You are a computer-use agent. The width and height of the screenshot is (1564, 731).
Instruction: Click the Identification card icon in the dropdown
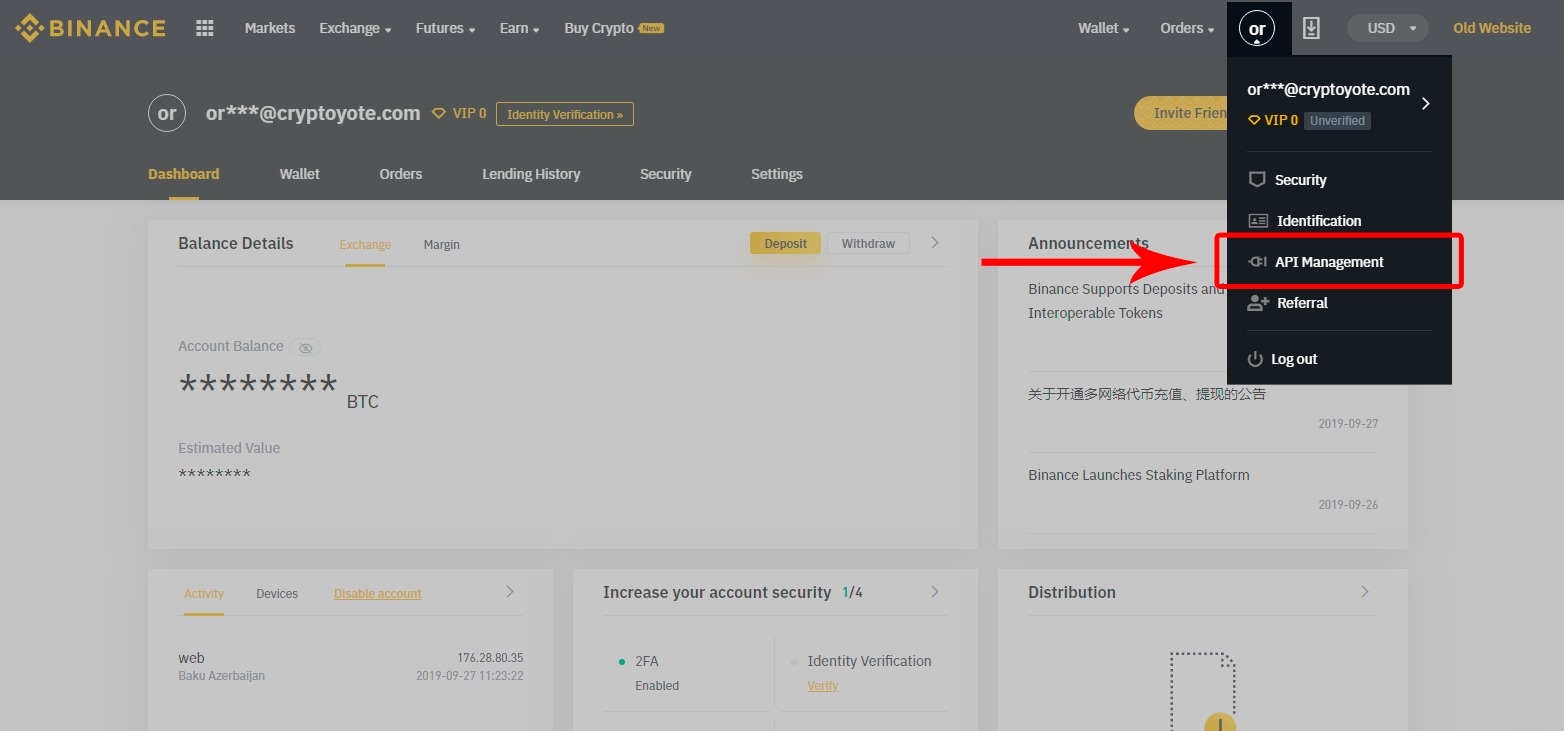coord(1258,221)
